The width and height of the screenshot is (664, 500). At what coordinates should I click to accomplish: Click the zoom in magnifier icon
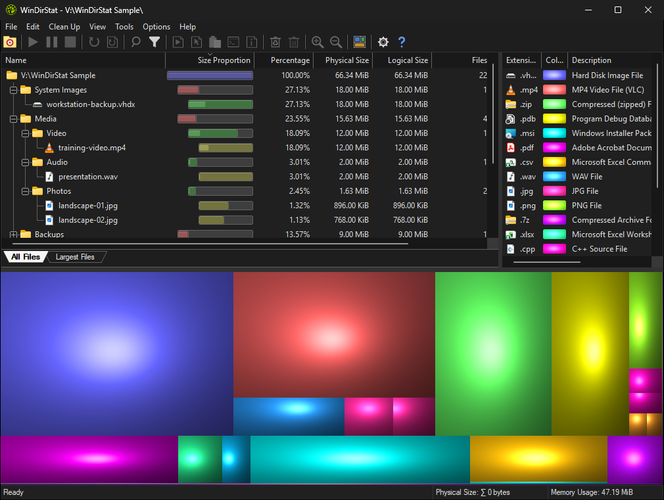[x=317, y=42]
